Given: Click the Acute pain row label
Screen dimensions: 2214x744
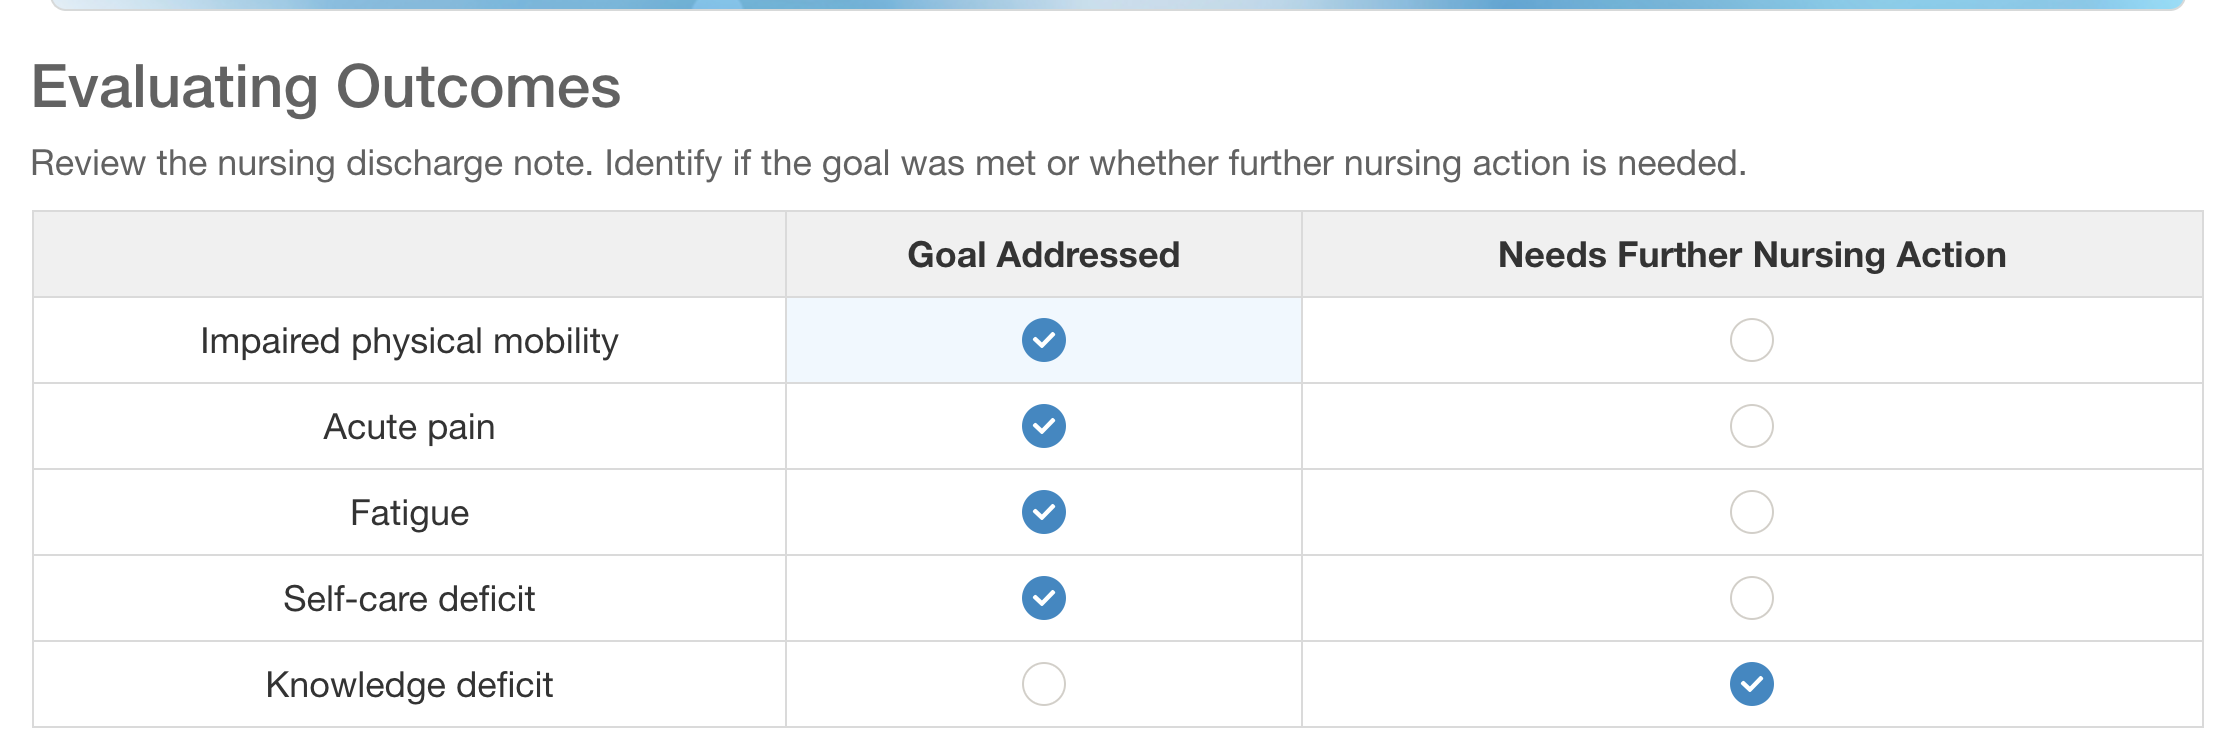Looking at the screenshot, I should (x=409, y=427).
